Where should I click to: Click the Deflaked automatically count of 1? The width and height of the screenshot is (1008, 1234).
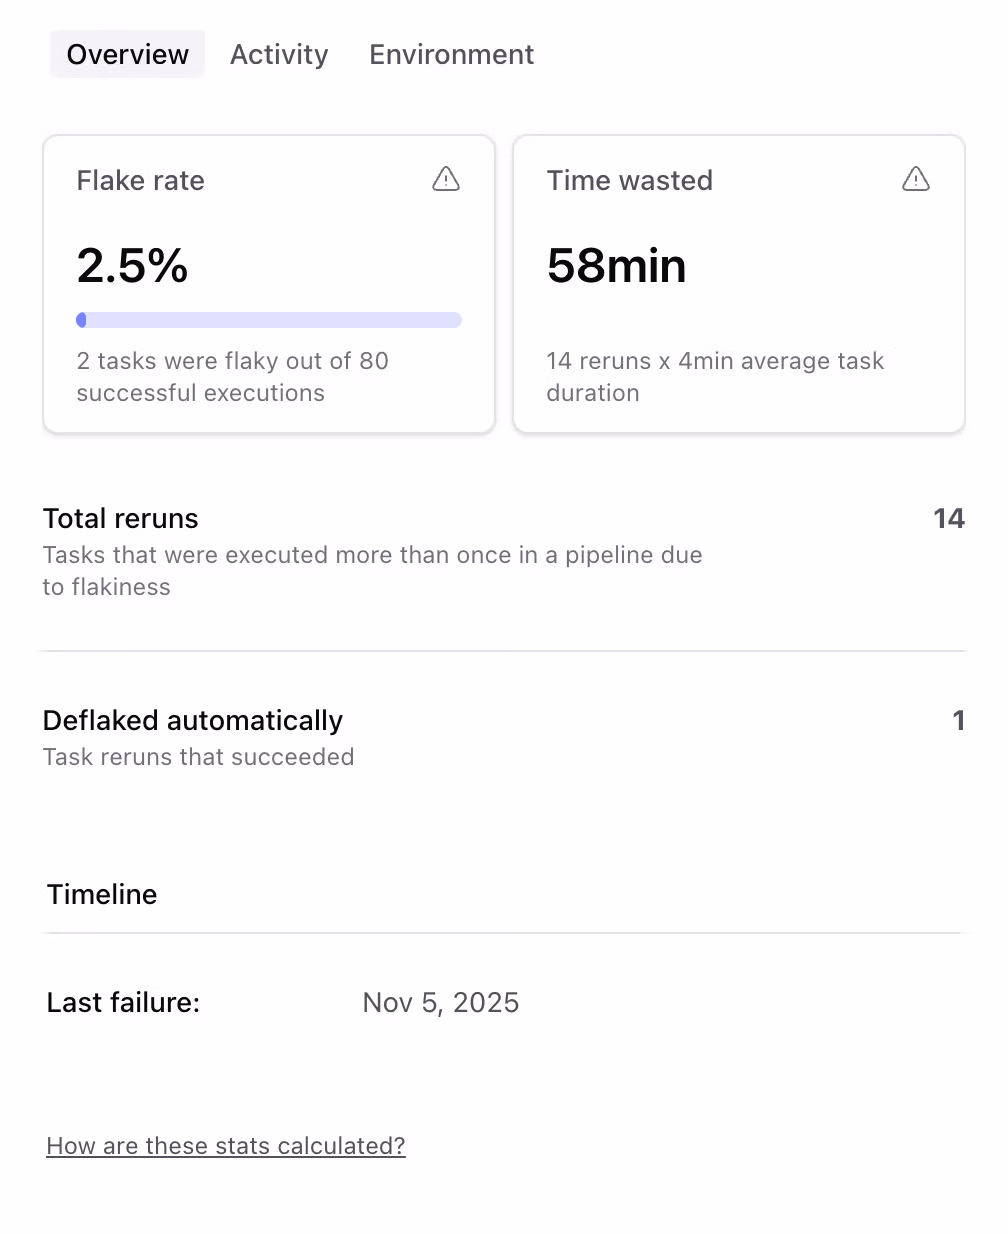[957, 720]
